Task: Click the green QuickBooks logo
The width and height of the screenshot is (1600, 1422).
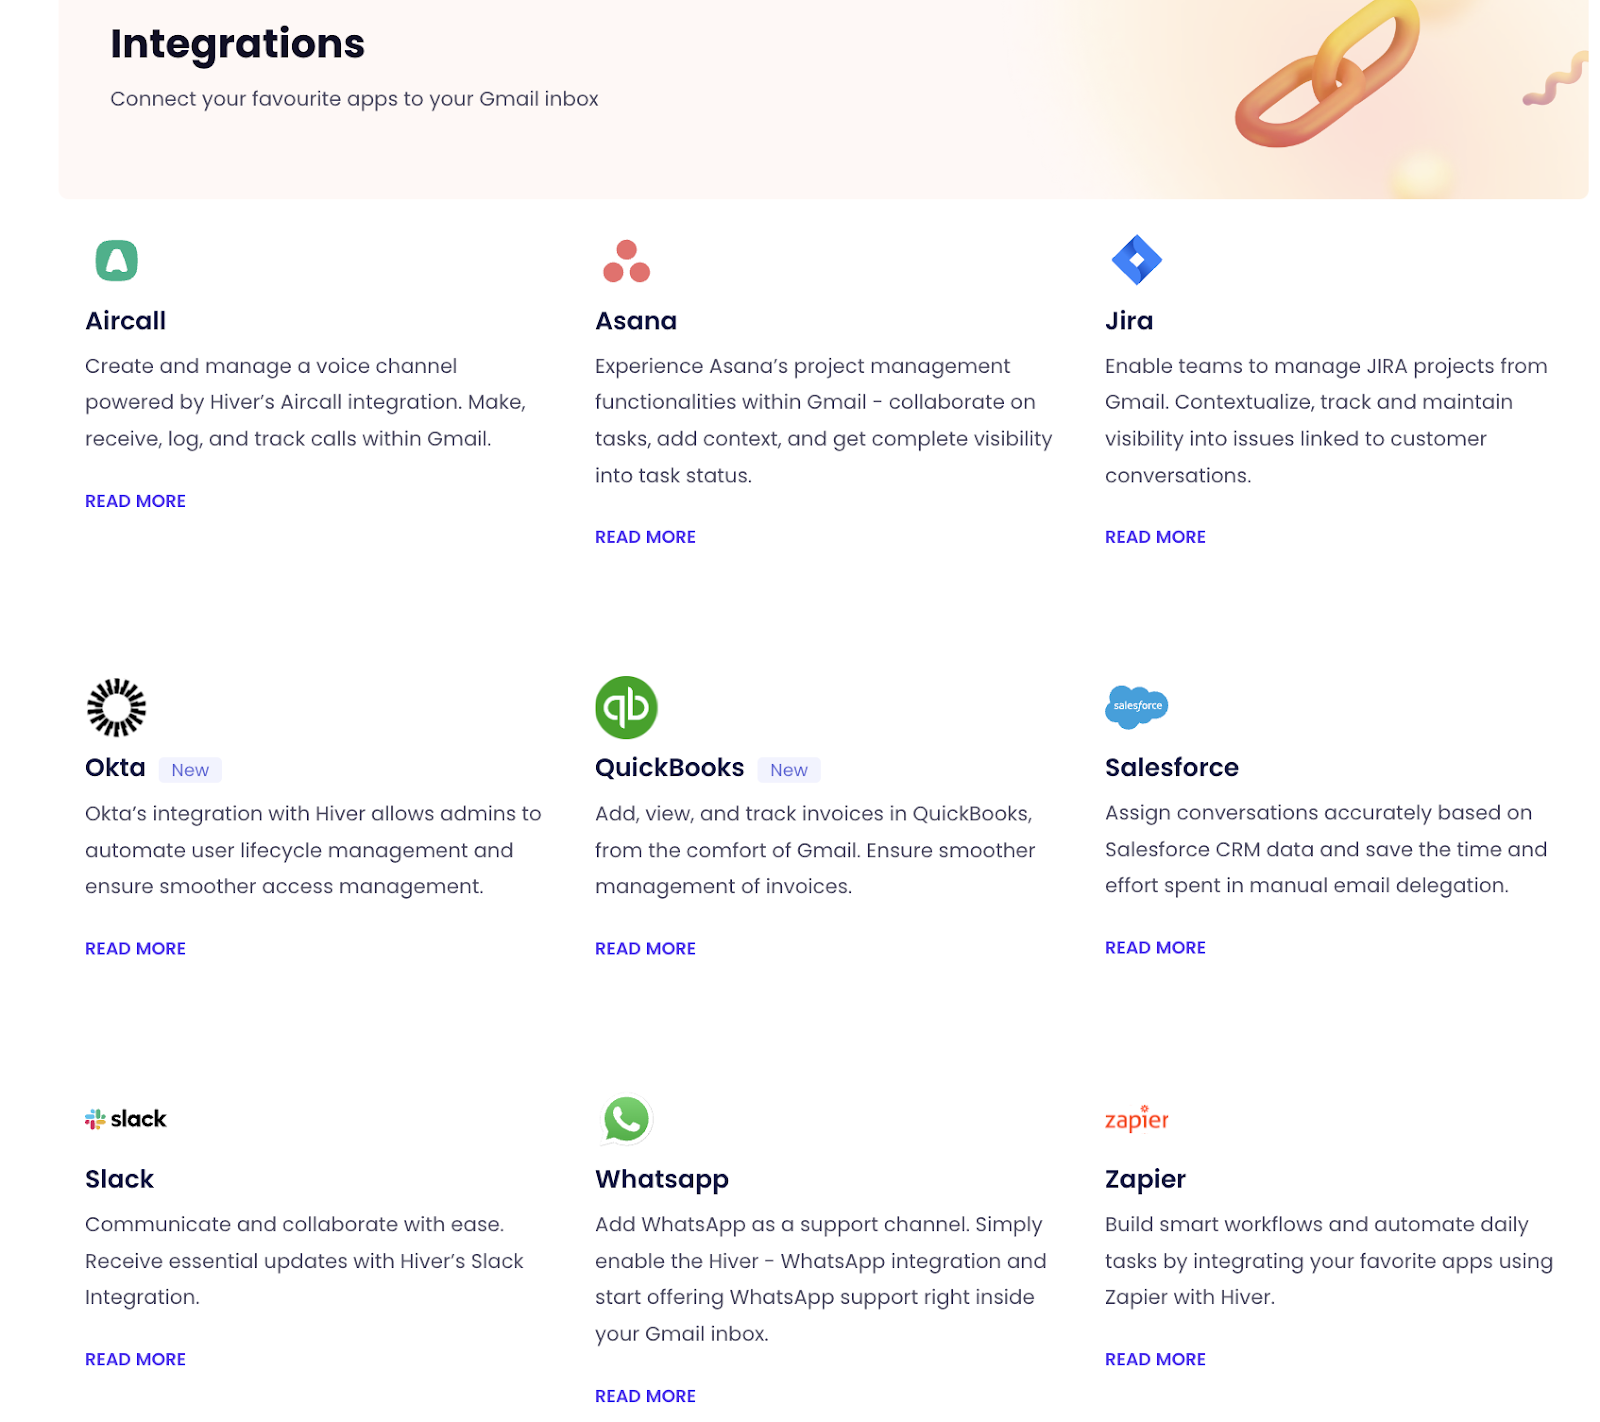Action: click(626, 707)
